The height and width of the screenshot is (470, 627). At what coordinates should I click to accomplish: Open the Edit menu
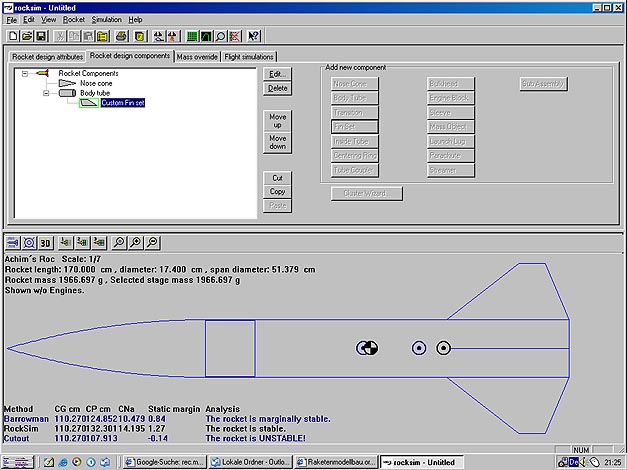point(29,20)
